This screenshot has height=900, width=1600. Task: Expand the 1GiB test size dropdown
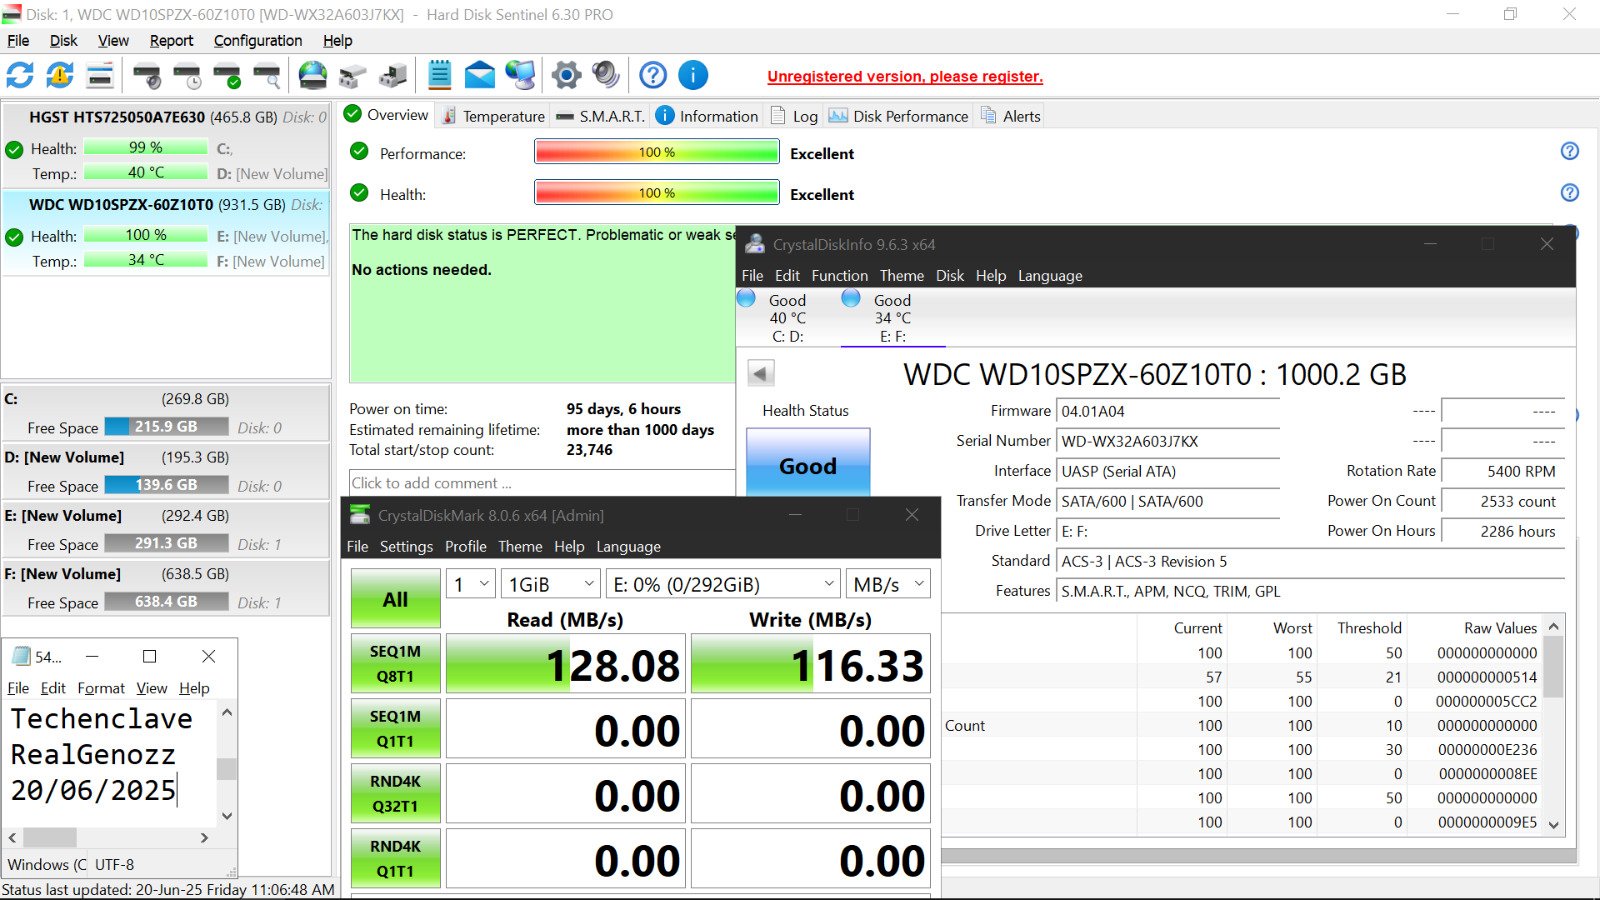(x=550, y=584)
